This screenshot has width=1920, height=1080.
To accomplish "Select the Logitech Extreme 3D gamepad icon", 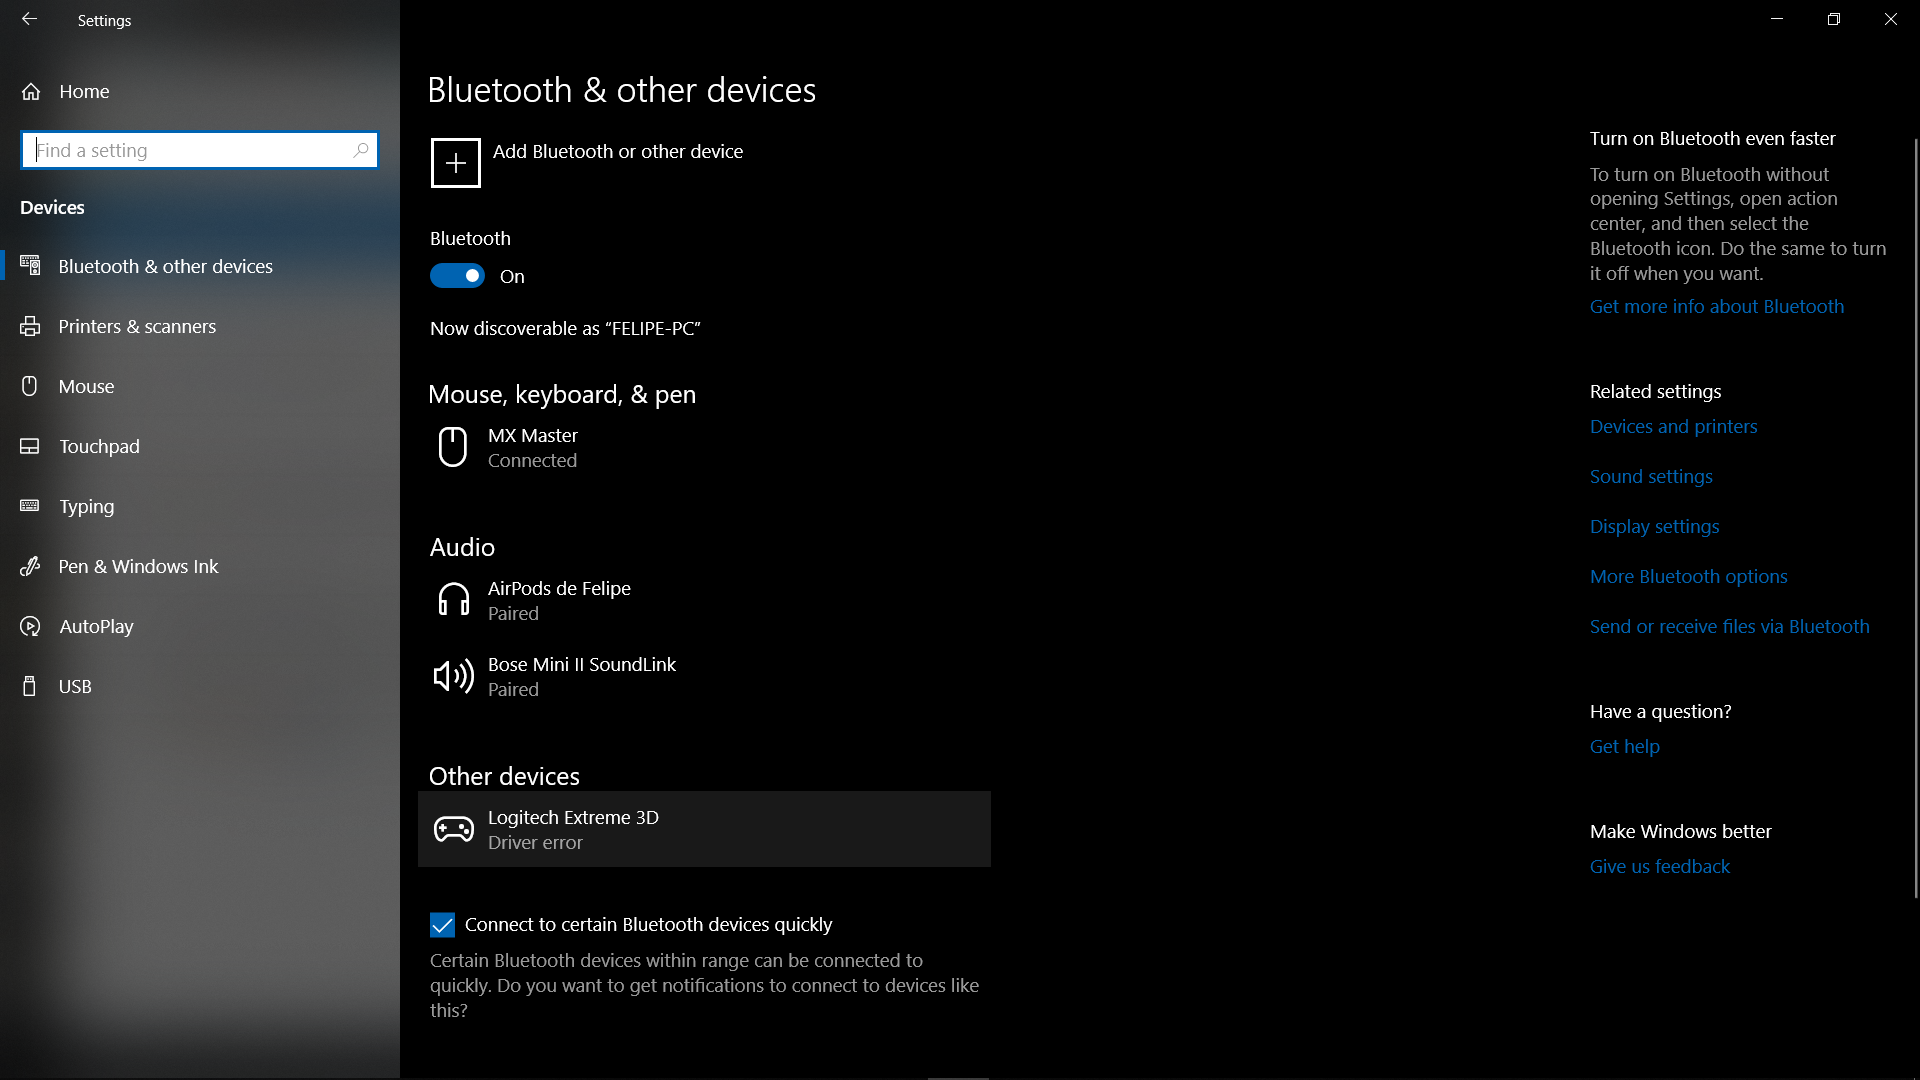I will pyautogui.click(x=453, y=829).
